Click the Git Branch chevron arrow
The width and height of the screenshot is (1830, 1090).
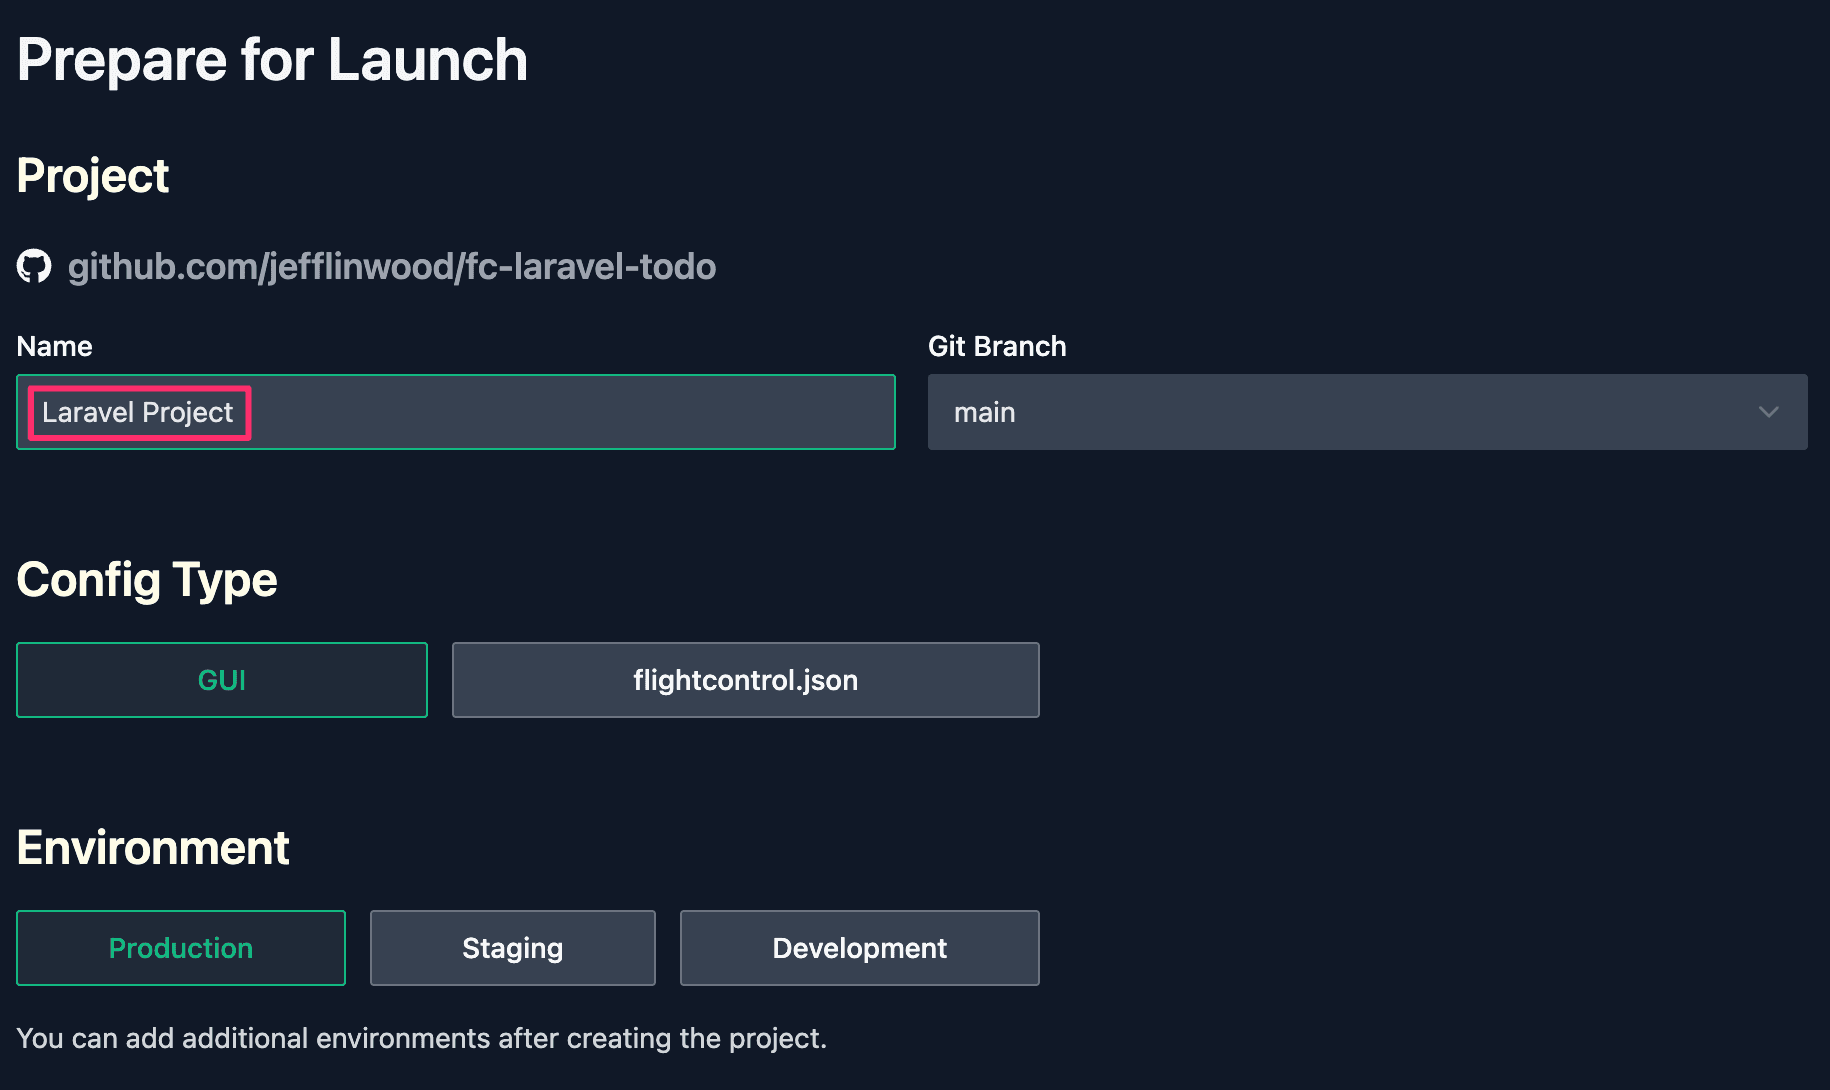1768,412
